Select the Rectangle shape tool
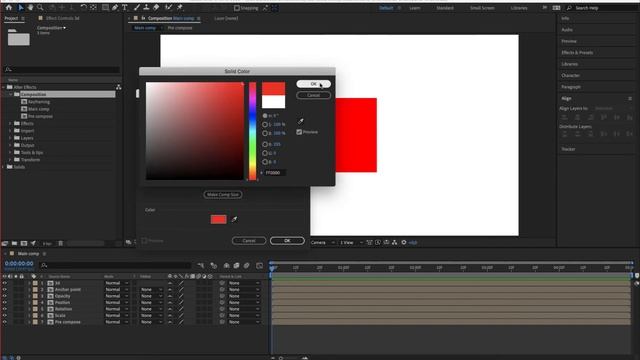Image resolution: width=640 pixels, height=360 pixels. 105,7
